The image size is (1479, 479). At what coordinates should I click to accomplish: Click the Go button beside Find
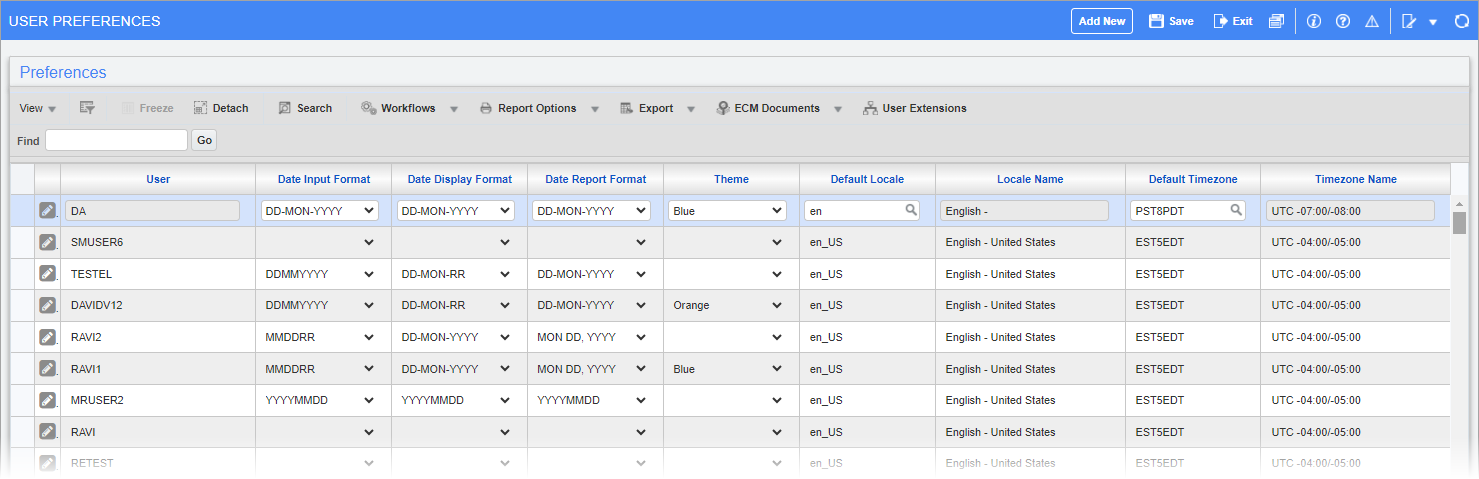coord(204,140)
